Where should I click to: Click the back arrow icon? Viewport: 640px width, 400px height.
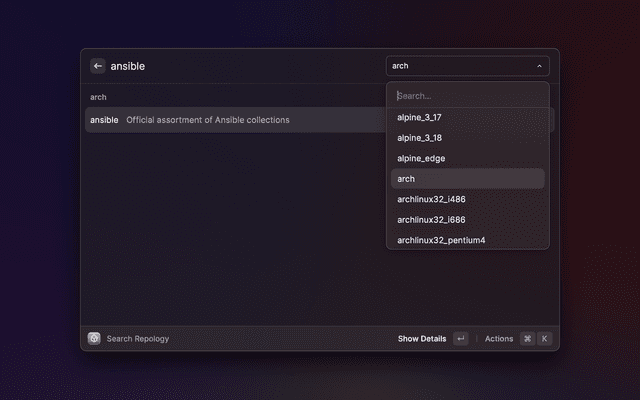point(97,66)
